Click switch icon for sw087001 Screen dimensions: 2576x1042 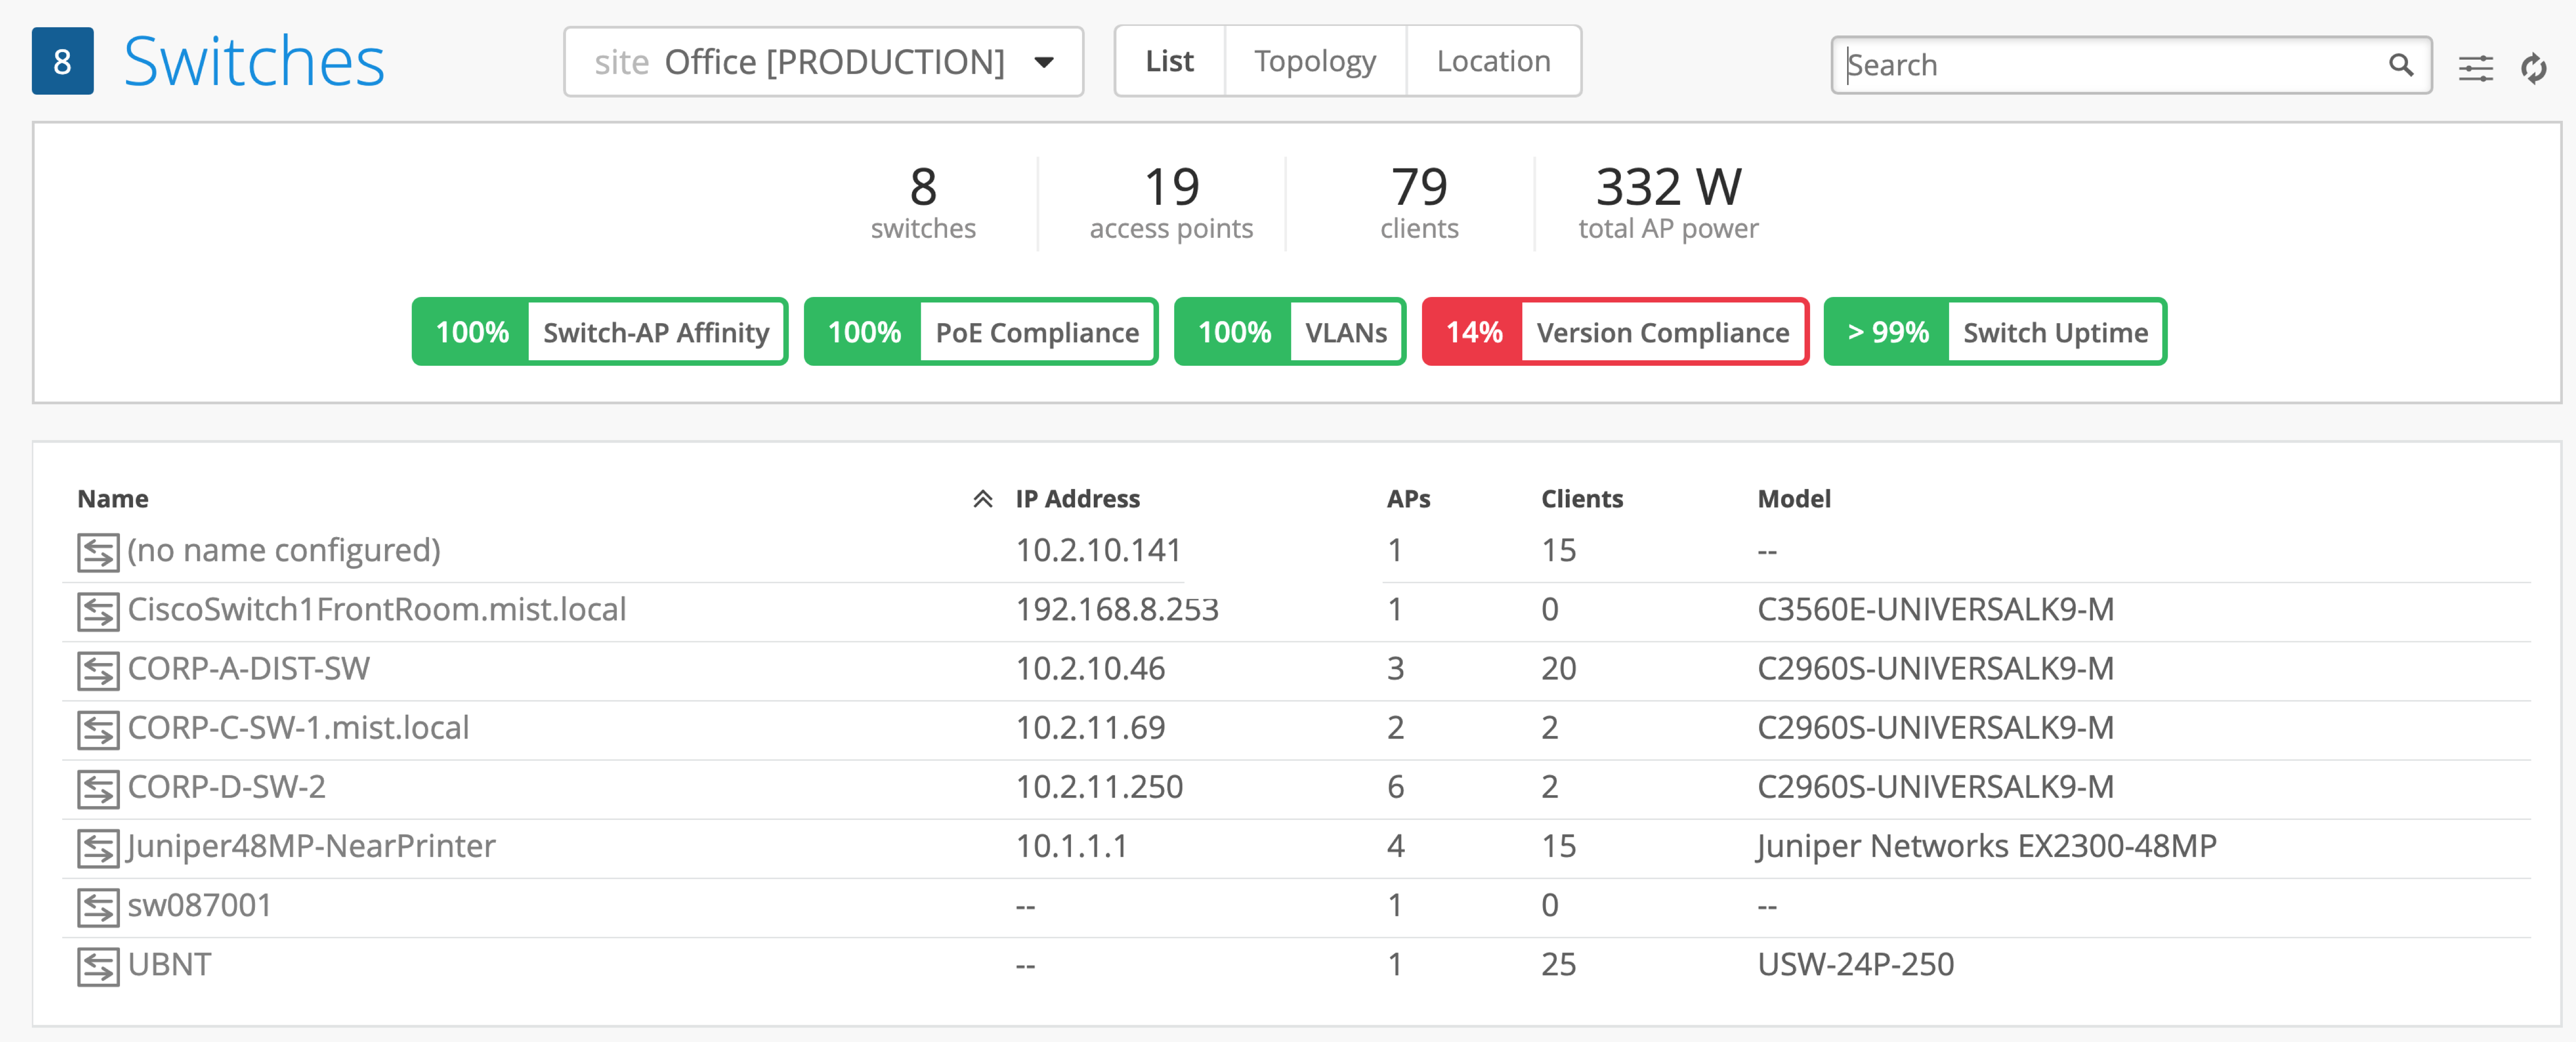(x=98, y=907)
